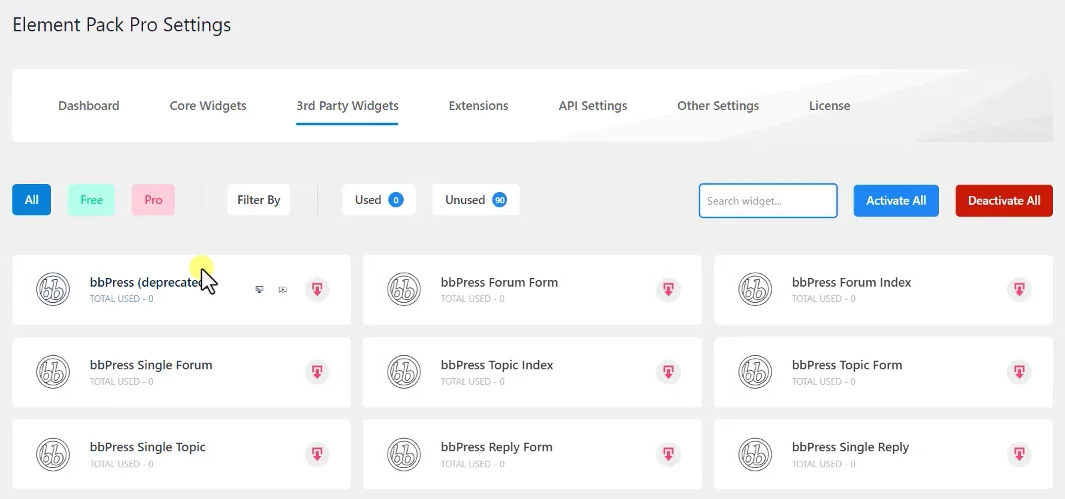
Task: Open the API Settings tab
Action: click(x=593, y=106)
